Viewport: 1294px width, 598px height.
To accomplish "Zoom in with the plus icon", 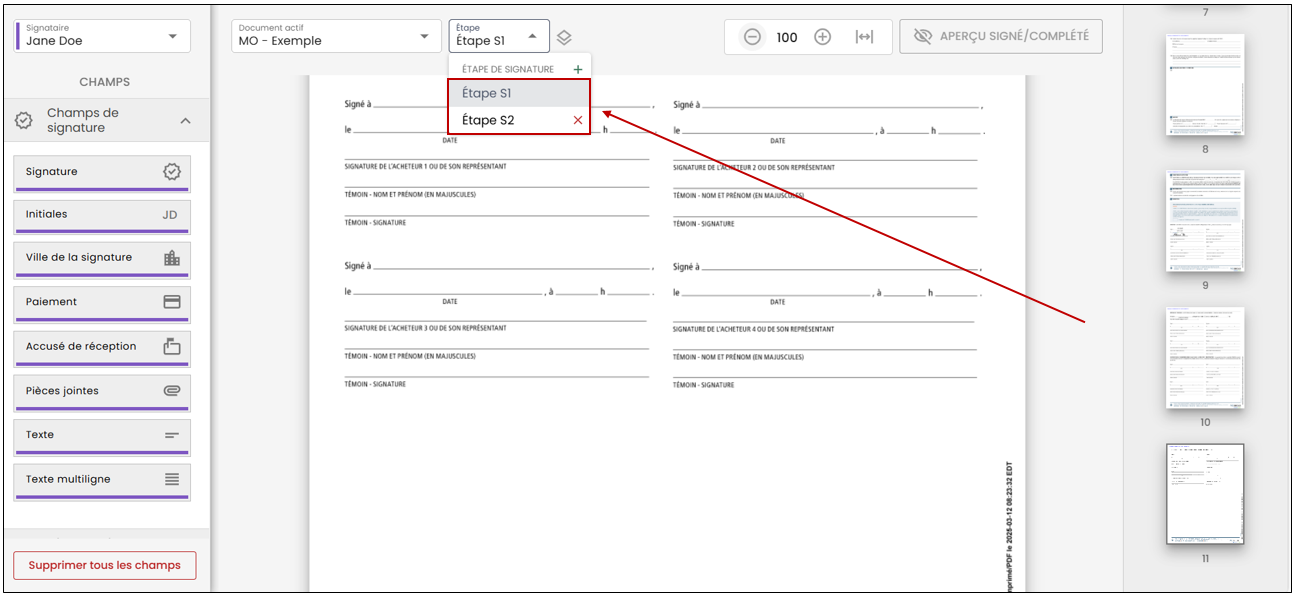I will 822,37.
